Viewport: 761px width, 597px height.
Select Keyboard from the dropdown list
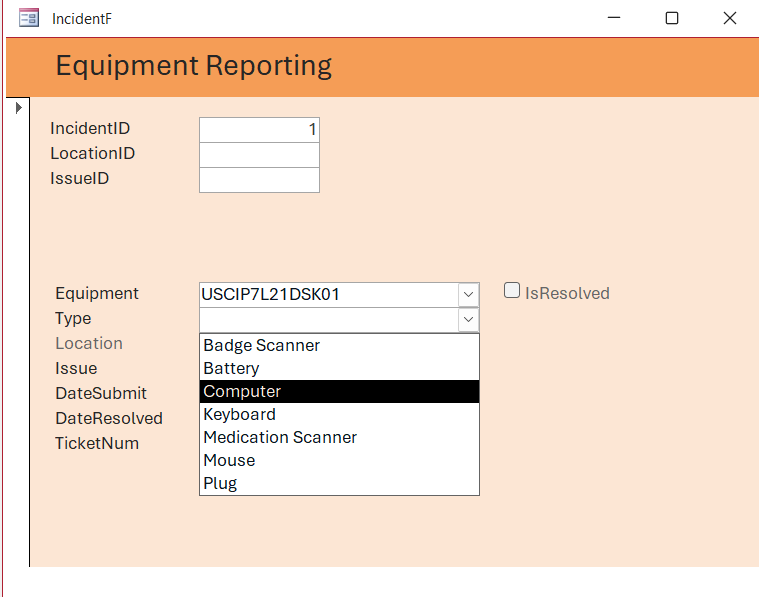[x=339, y=415]
